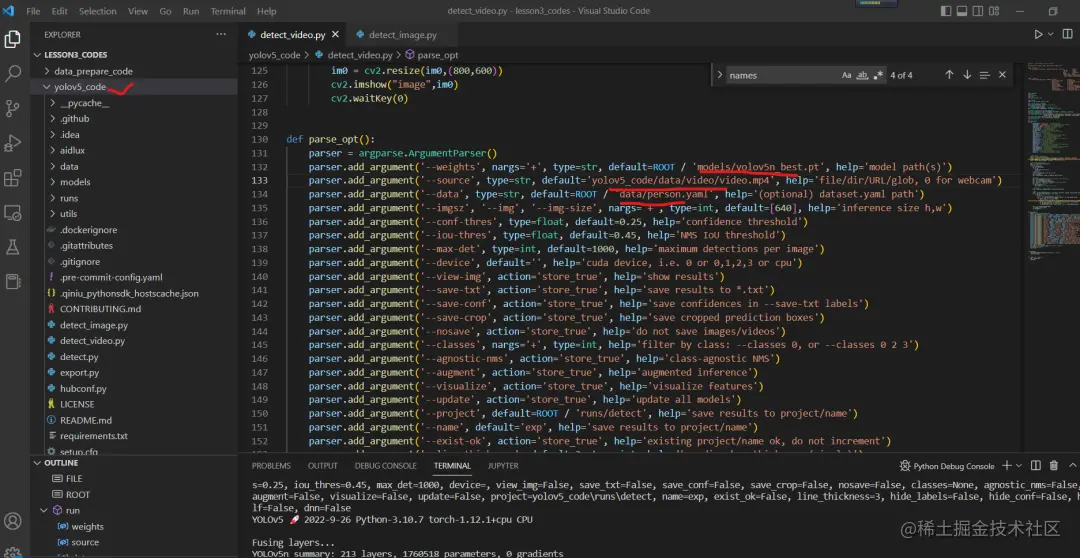1080x558 pixels.
Task: Open the File menu
Action: 32,11
